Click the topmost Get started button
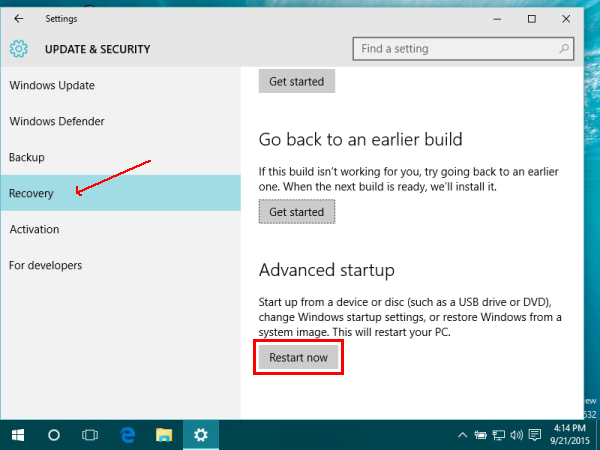This screenshot has height=450, width=600. point(297,81)
